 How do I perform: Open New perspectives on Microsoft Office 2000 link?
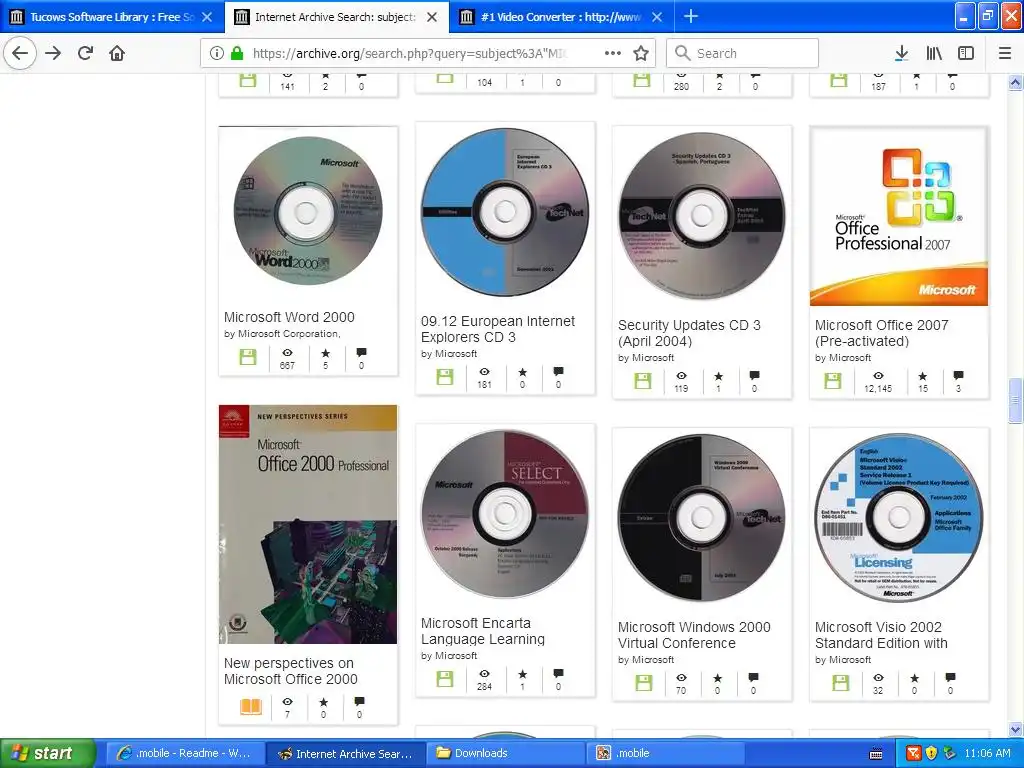tap(291, 671)
